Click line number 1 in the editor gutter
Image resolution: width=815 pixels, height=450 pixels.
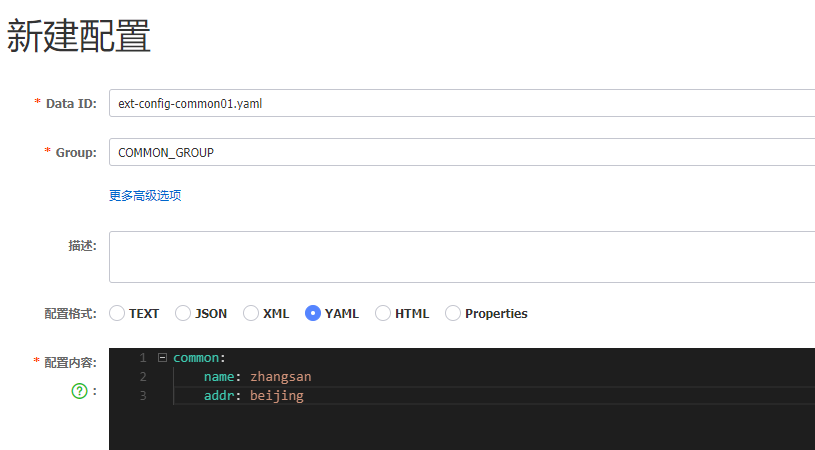pos(143,358)
